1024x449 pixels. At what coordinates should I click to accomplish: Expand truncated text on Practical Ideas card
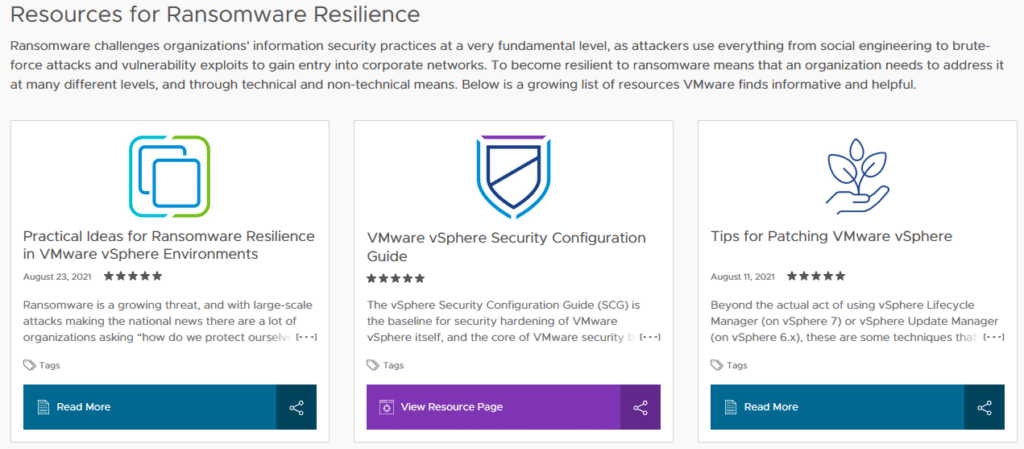(x=306, y=337)
